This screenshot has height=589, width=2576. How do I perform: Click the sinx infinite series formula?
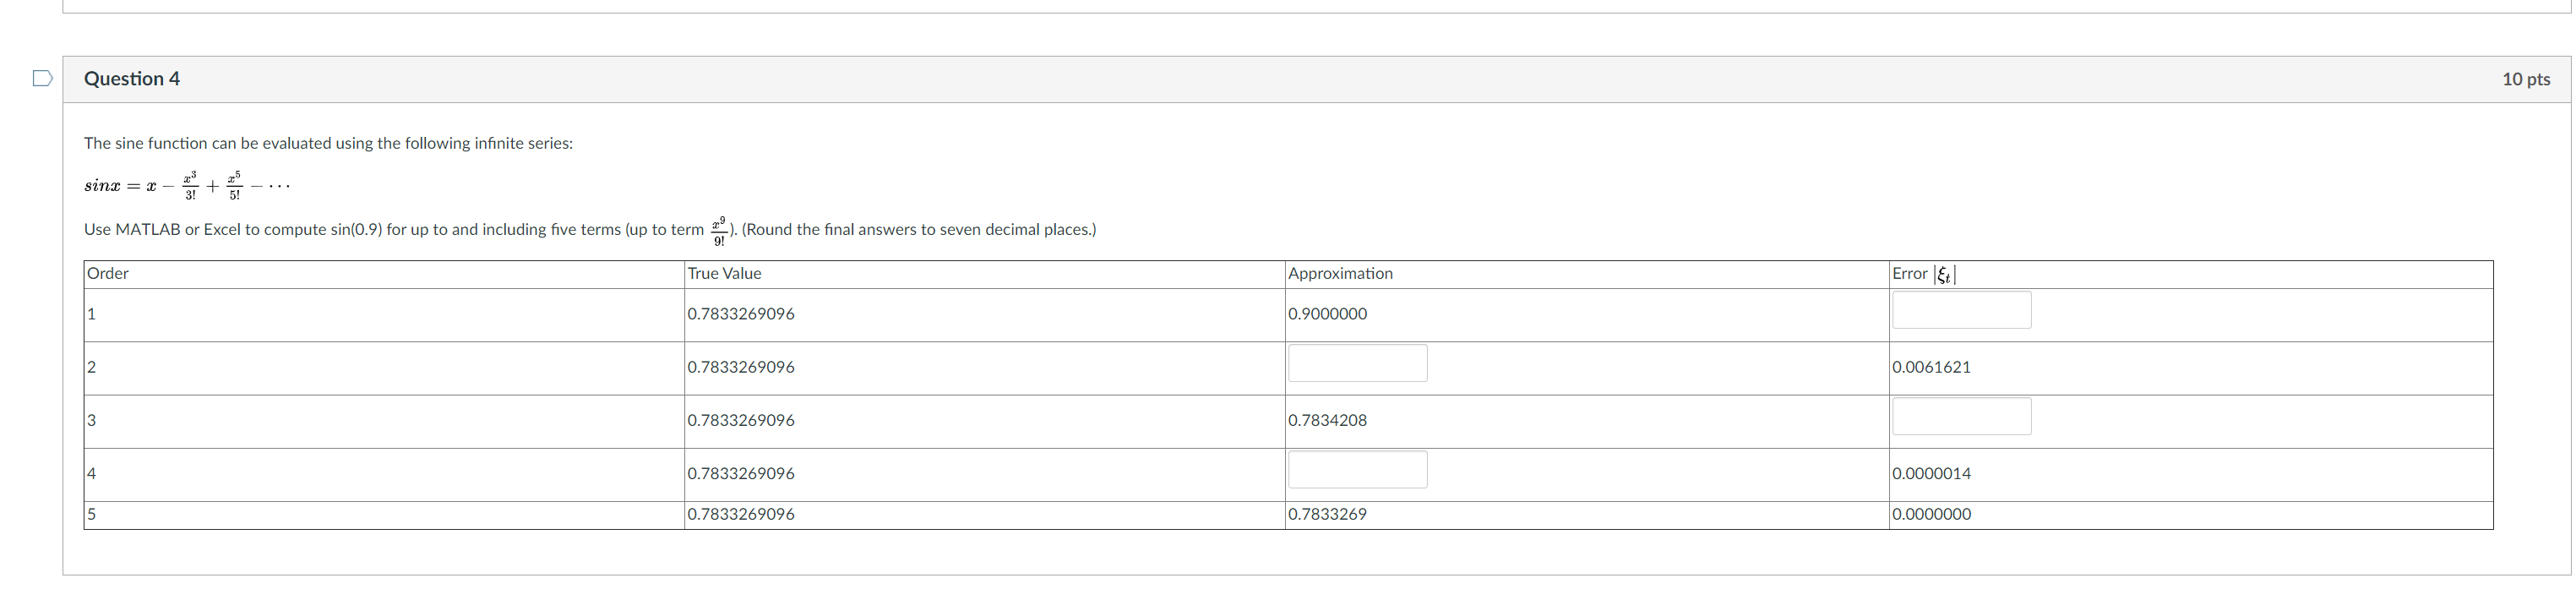[x=187, y=186]
